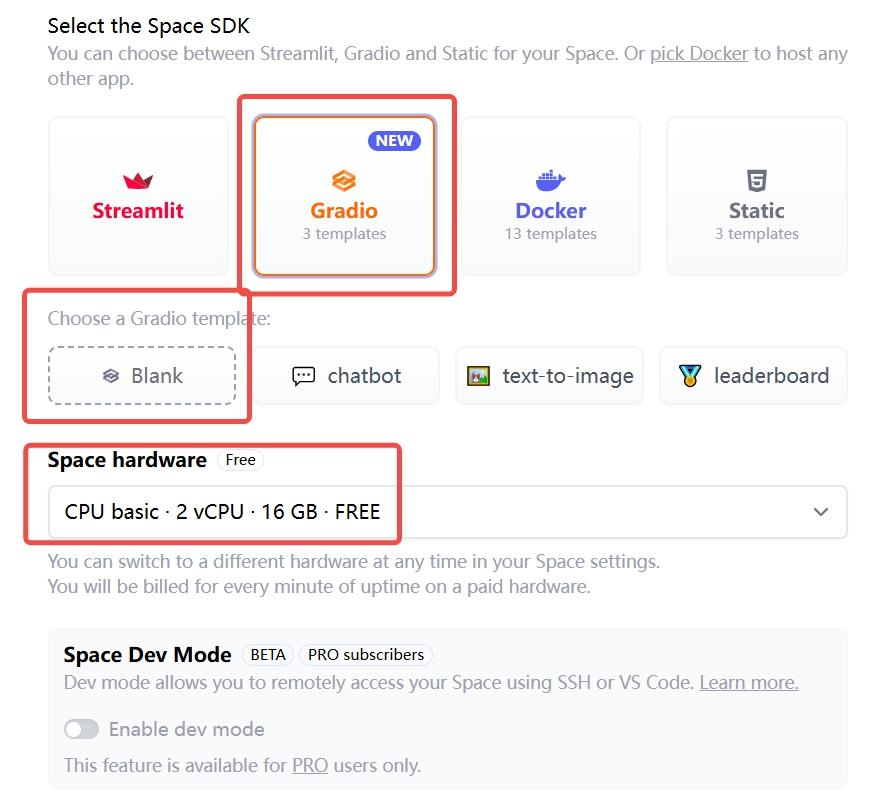The image size is (871, 812).
Task: Select the leaderboard Gradio template
Action: (753, 376)
